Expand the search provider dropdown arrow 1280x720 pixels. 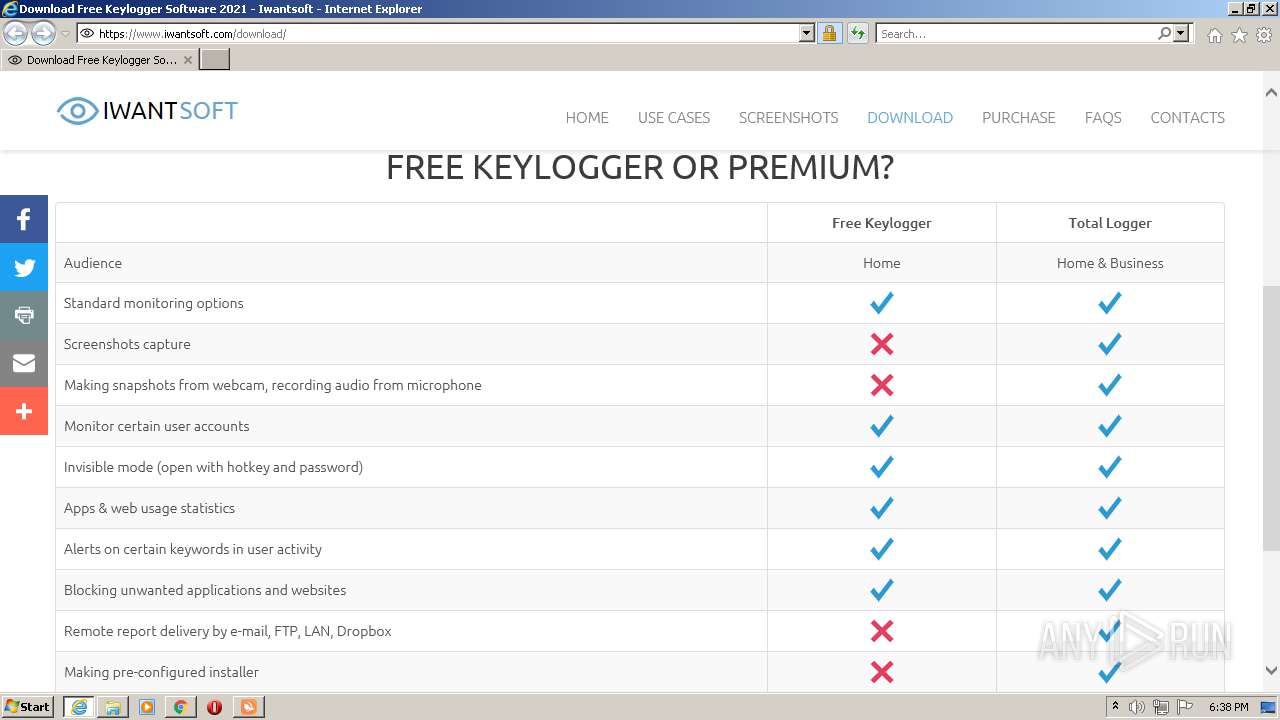pos(1181,33)
